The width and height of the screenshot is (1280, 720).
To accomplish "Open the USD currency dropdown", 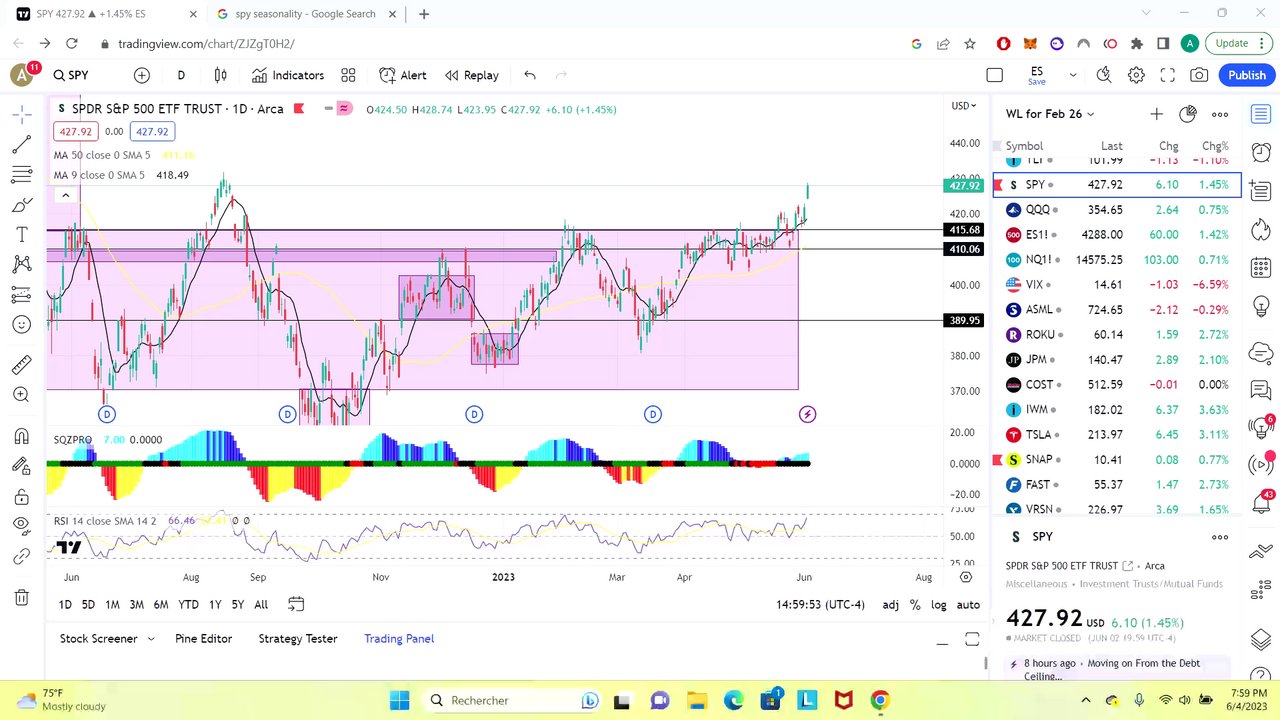I will tap(964, 106).
